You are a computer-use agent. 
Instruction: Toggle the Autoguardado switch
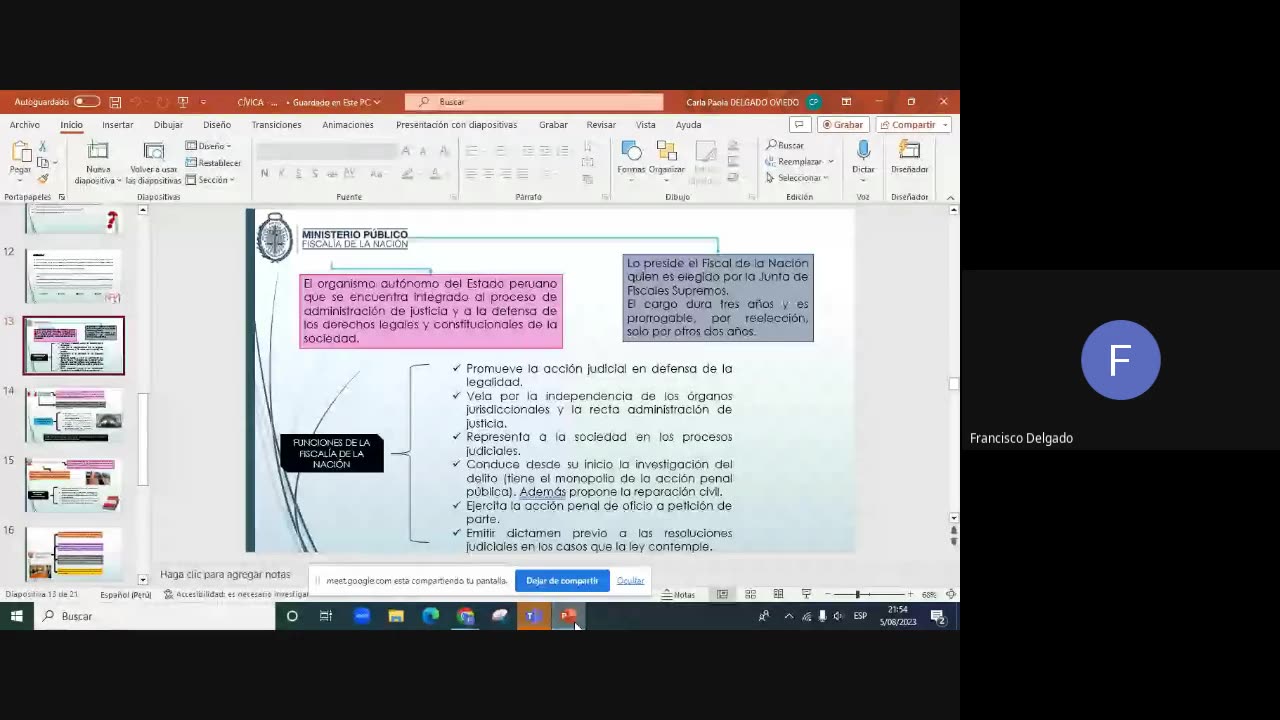pos(87,102)
